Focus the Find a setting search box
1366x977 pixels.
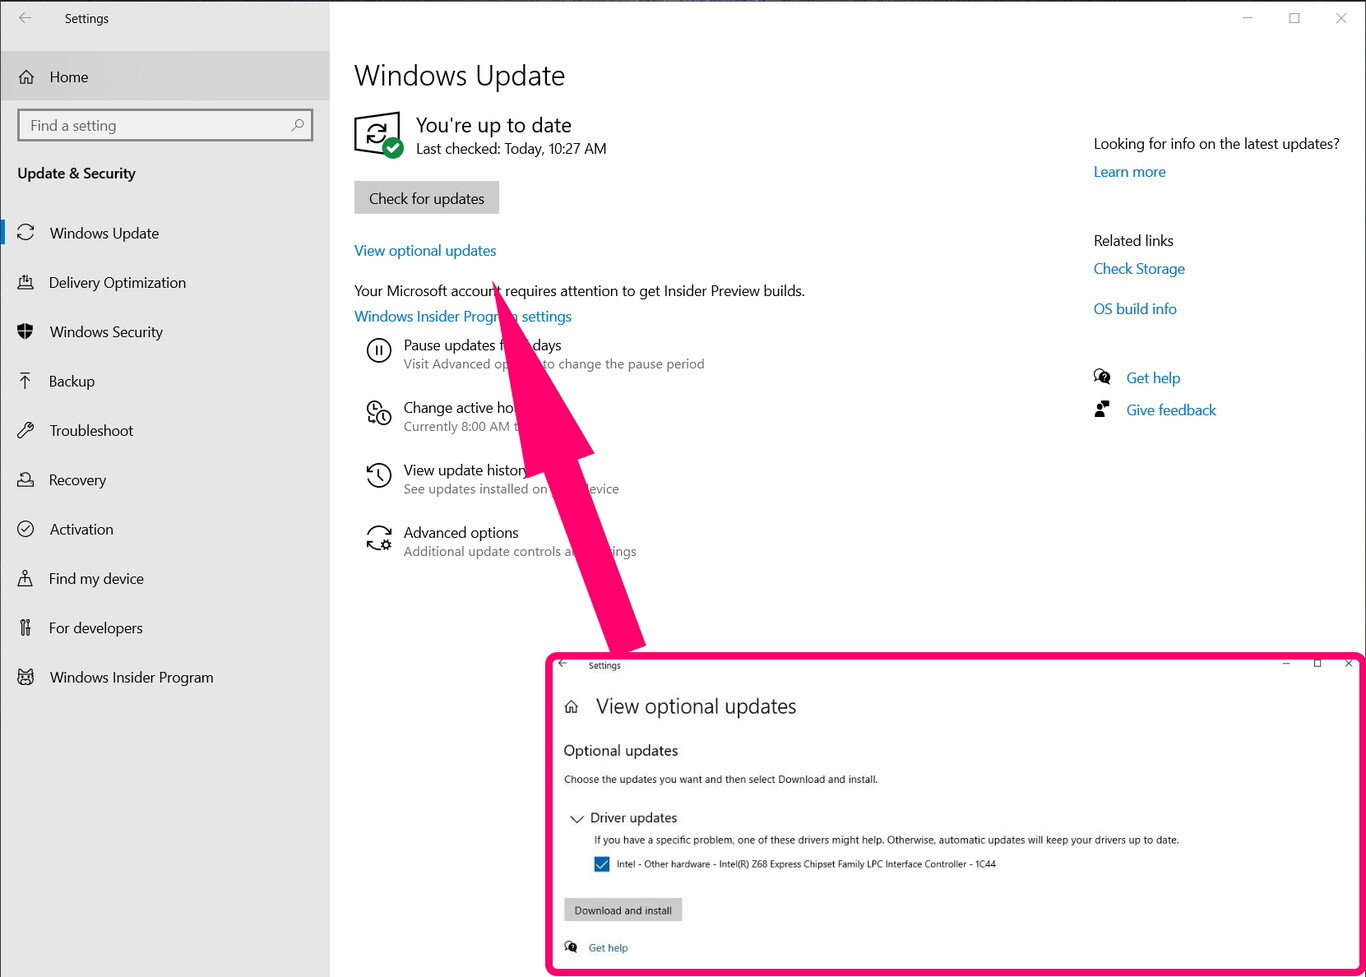tap(155, 125)
